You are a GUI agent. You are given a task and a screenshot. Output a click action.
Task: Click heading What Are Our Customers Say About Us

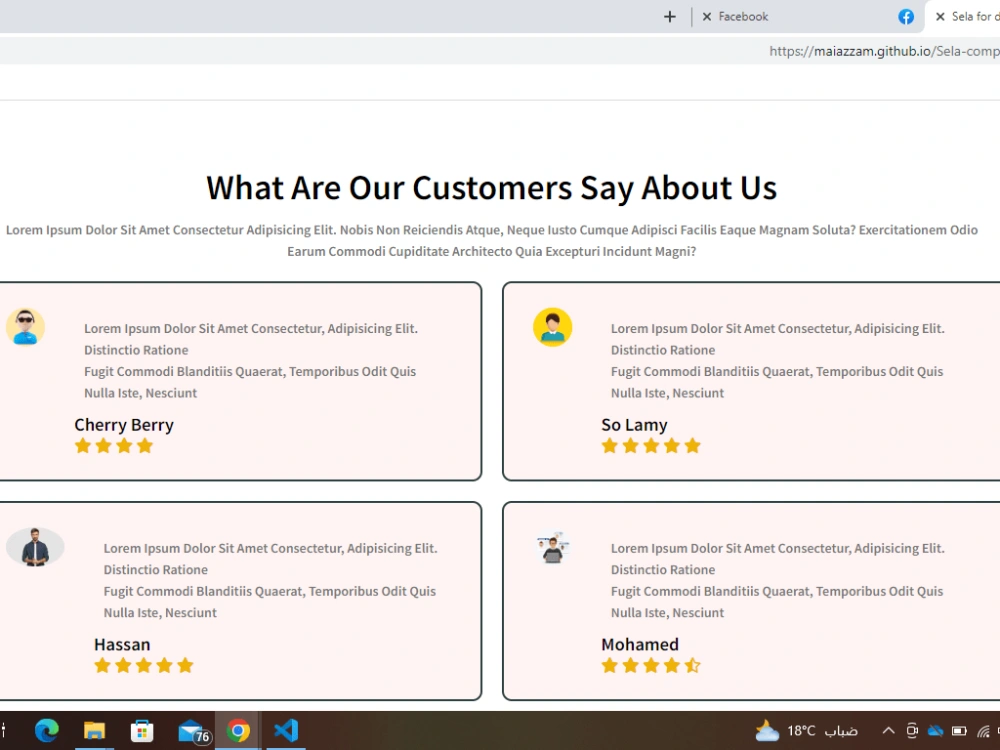pyautogui.click(x=491, y=188)
